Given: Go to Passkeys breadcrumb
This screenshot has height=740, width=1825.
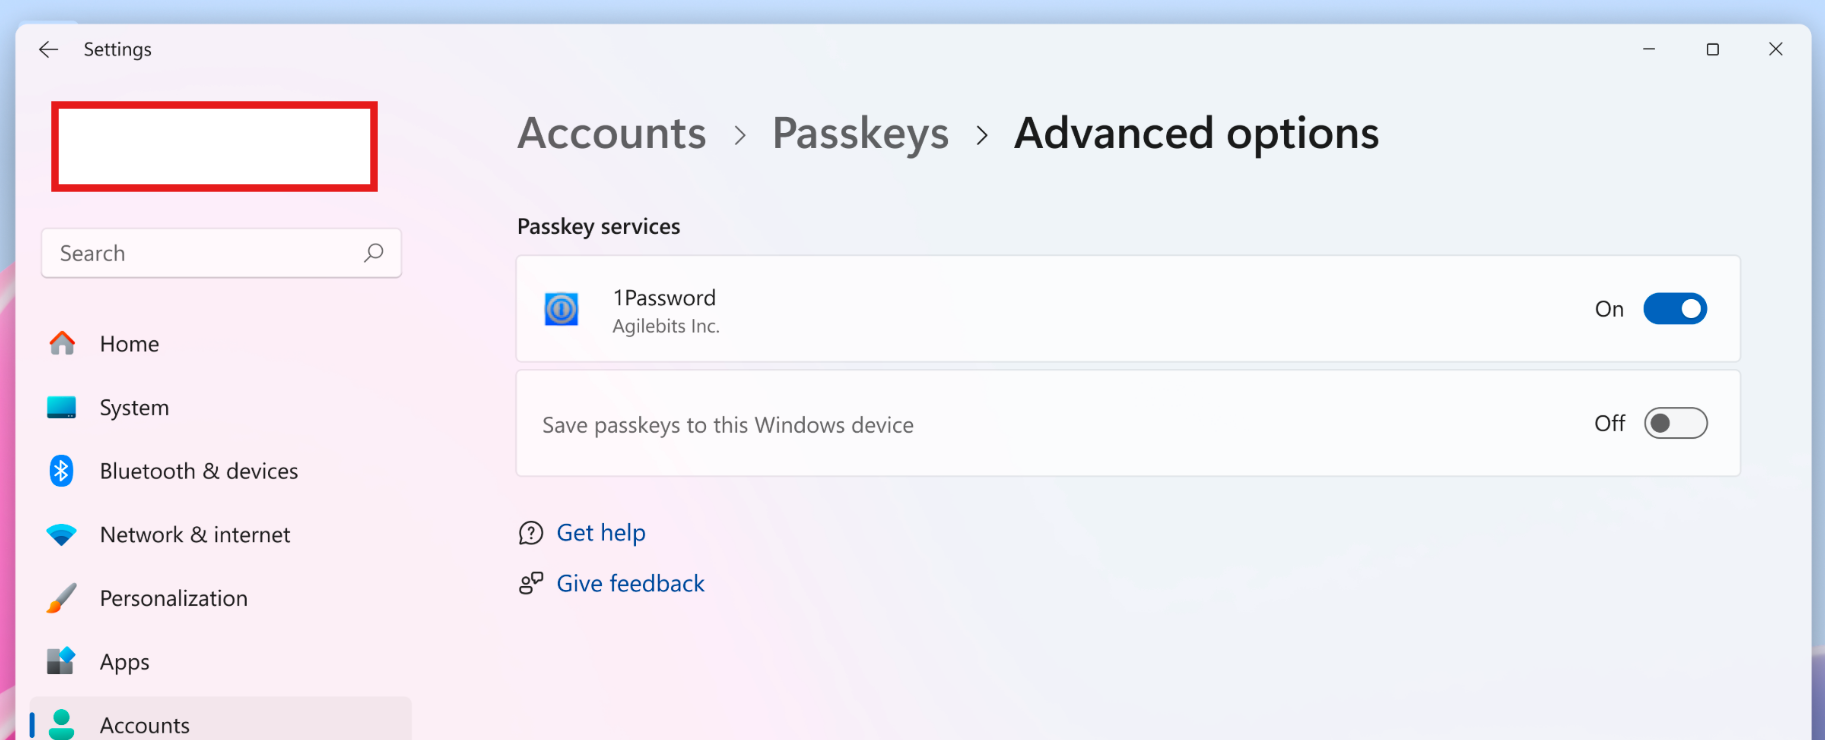Looking at the screenshot, I should pos(860,133).
